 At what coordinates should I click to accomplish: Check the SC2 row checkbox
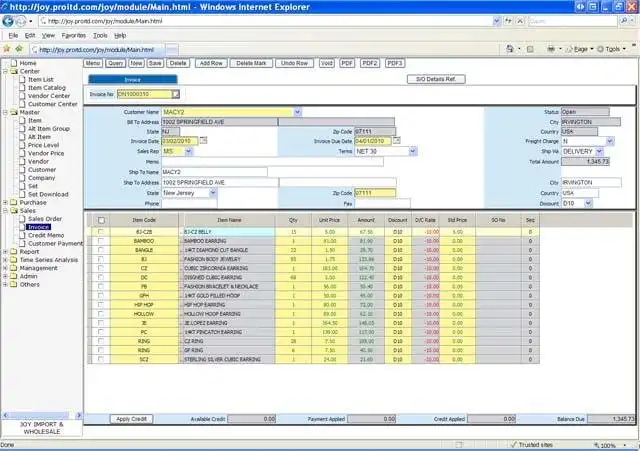pyautogui.click(x=100, y=359)
